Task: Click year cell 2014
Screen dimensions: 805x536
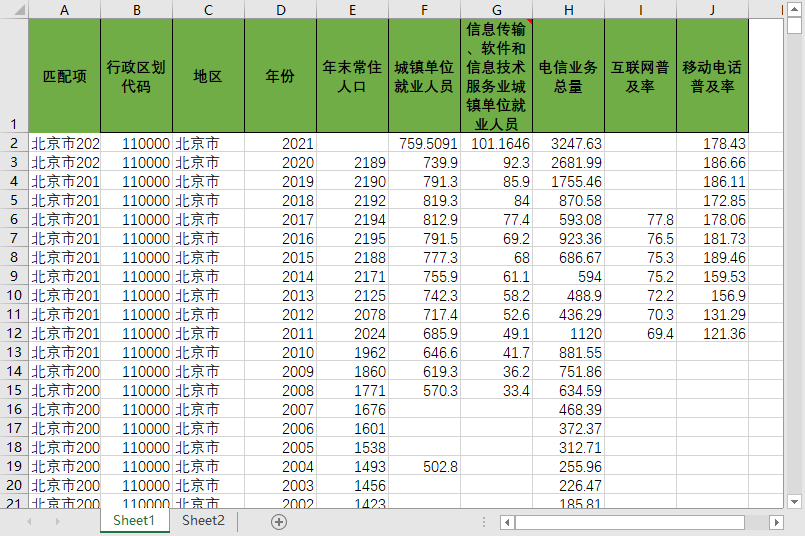Action: click(280, 276)
